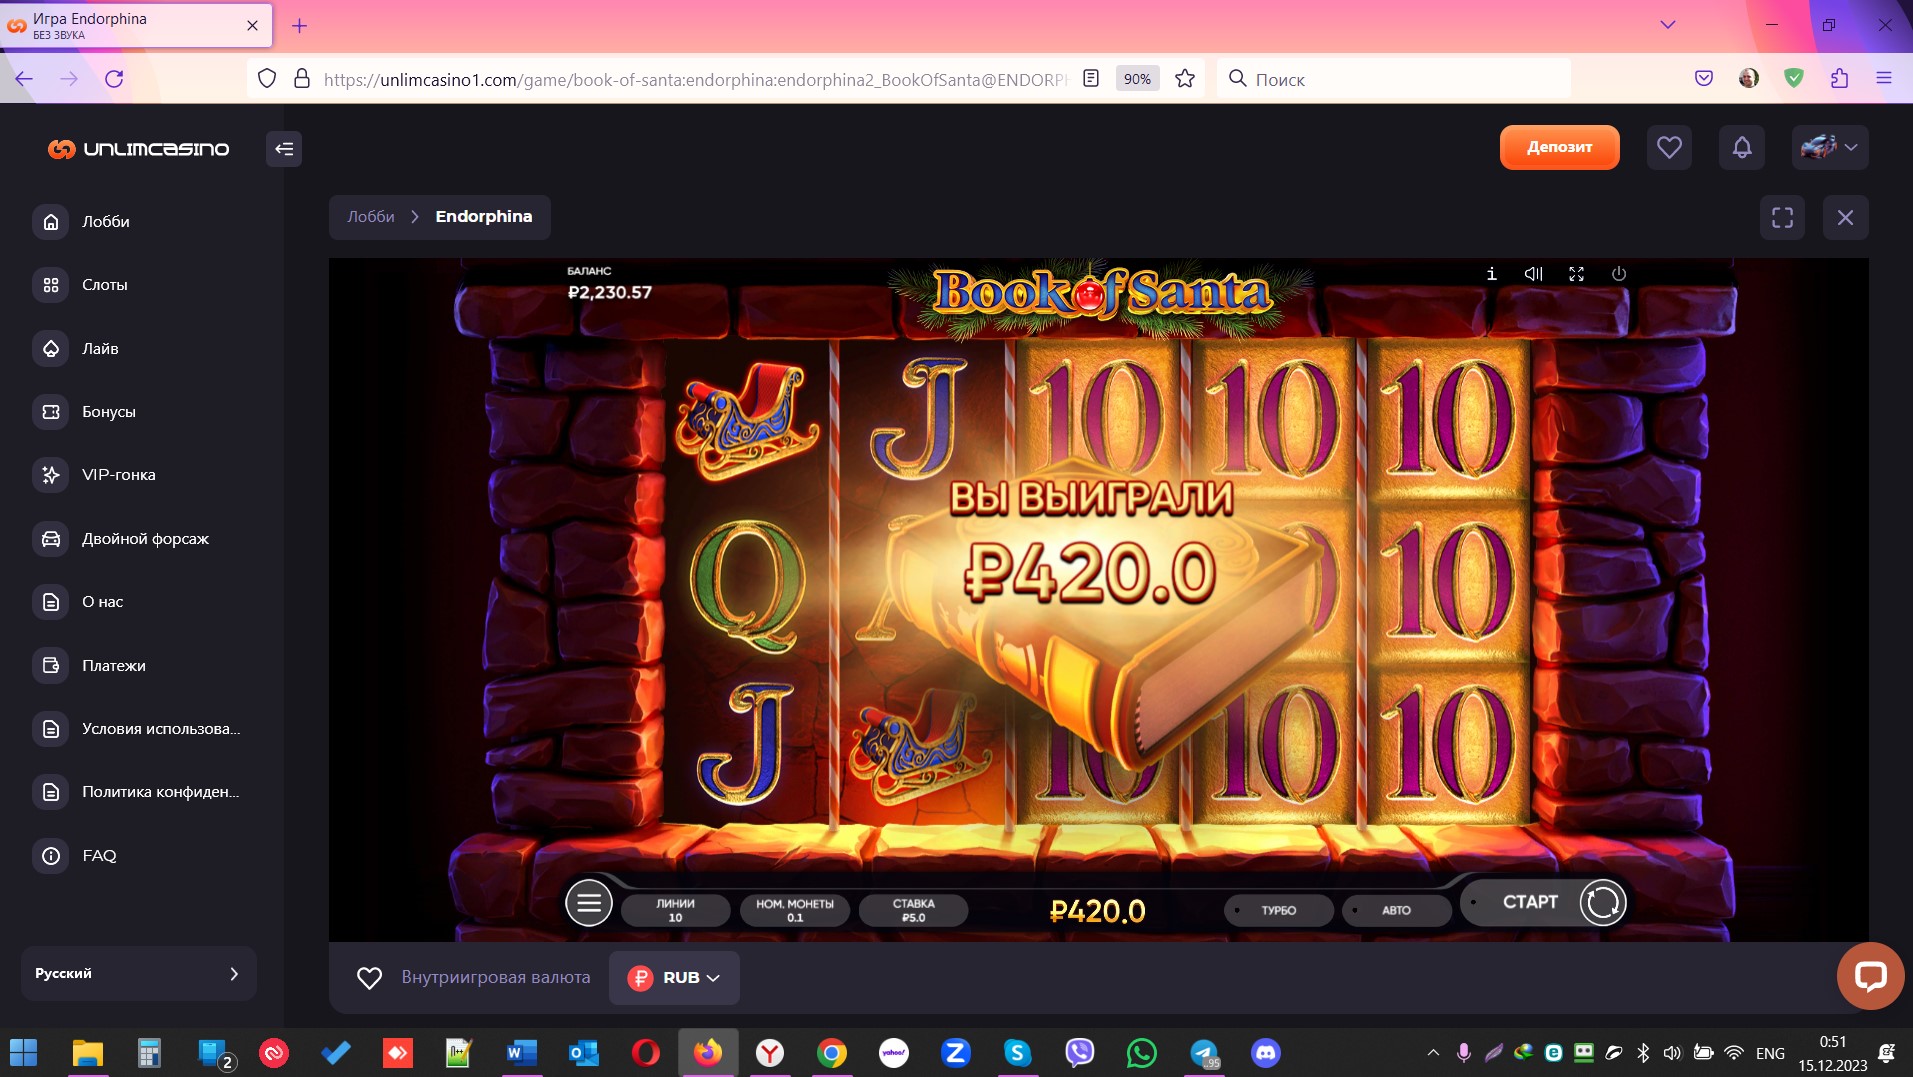Open Telegram from taskbar

coord(1204,1053)
